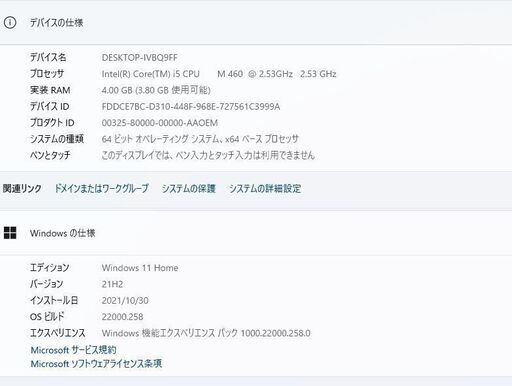Open Microsoft サービス規約 link

click(x=73, y=350)
